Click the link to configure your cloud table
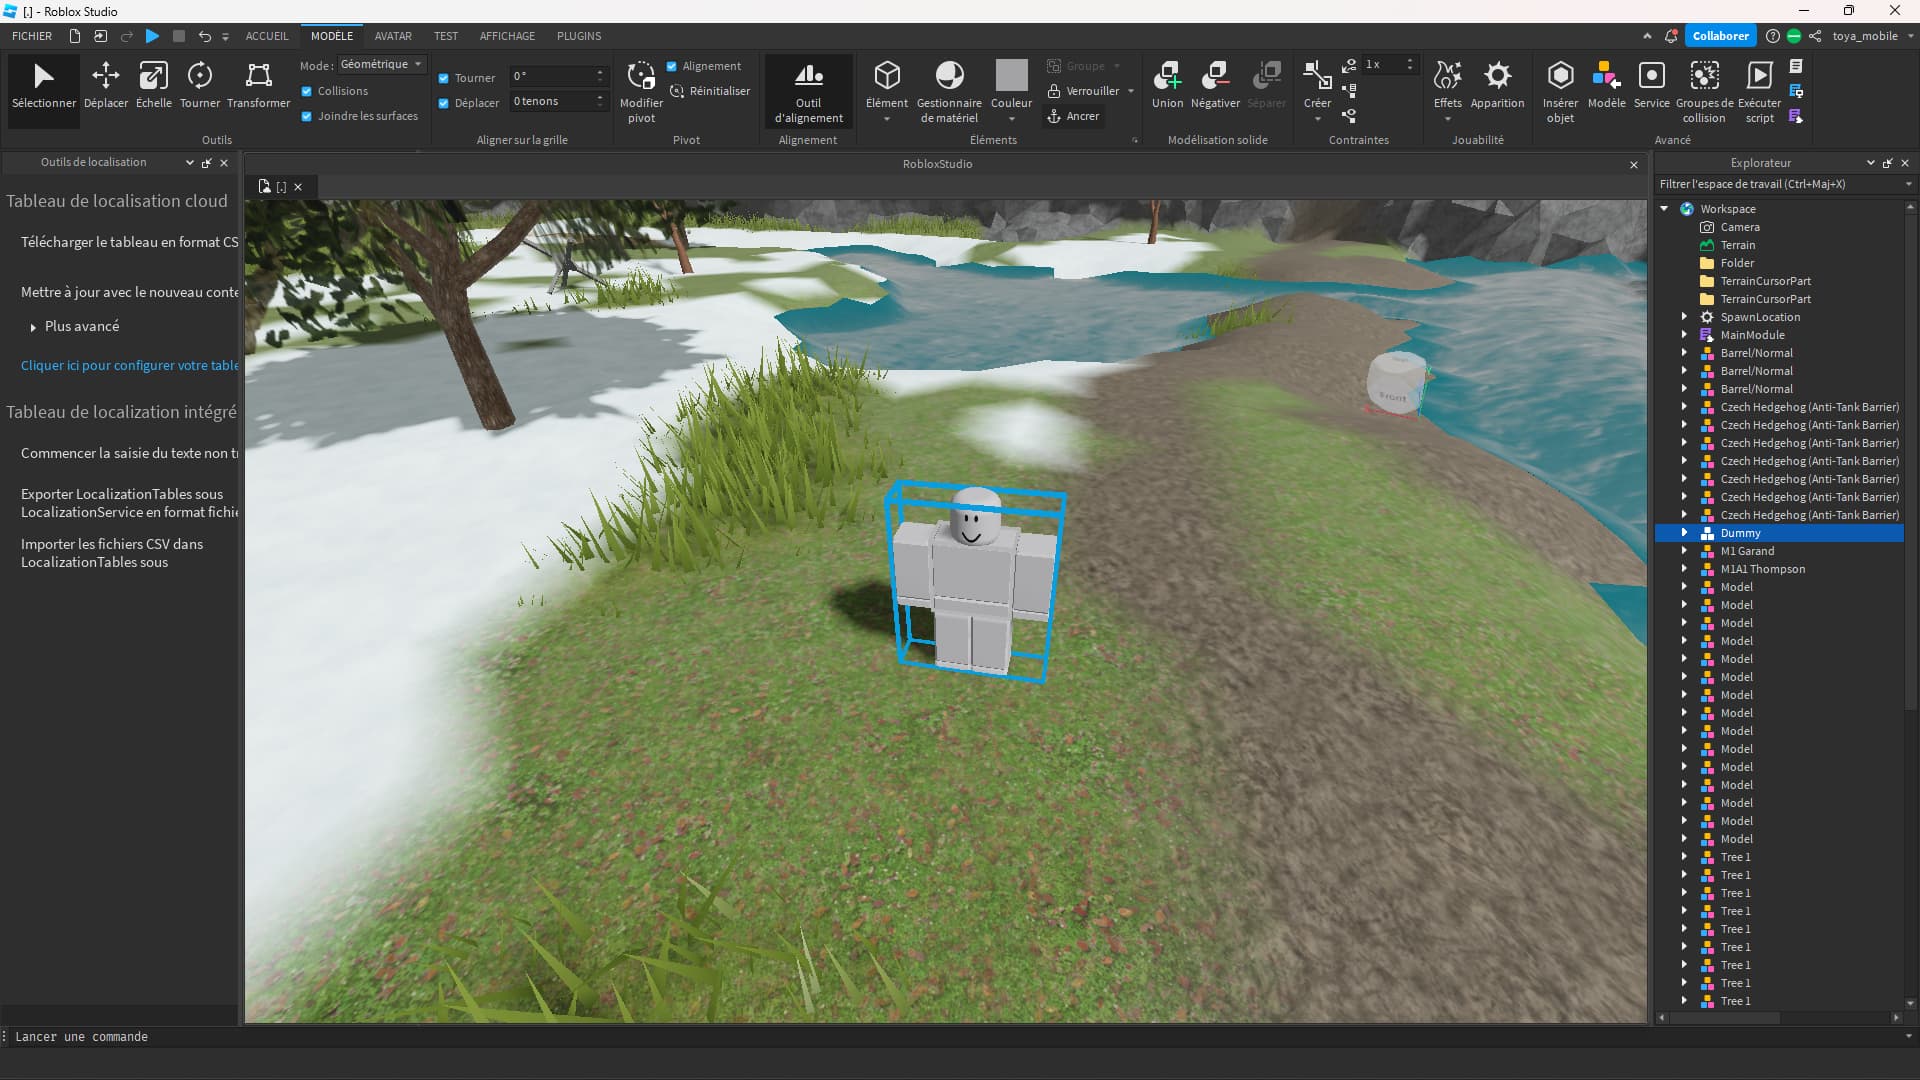This screenshot has width=1920, height=1080. click(129, 365)
